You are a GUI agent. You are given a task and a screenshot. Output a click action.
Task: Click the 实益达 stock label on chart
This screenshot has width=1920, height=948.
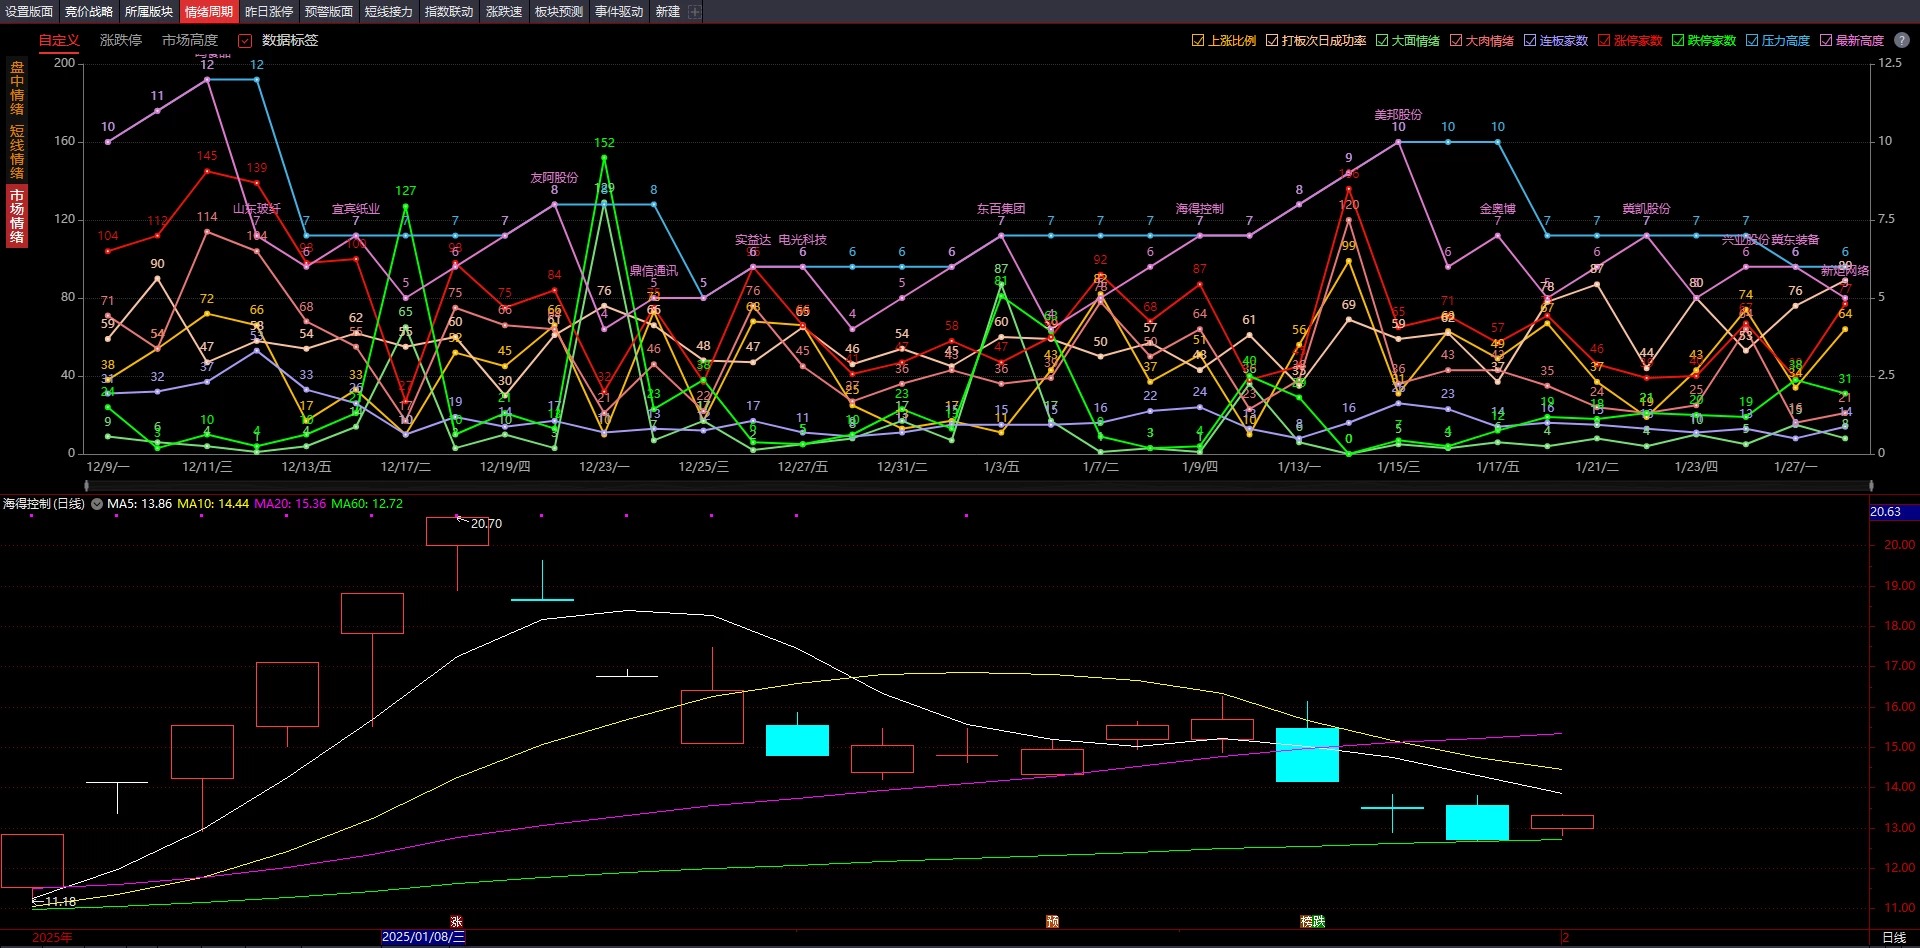click(753, 240)
